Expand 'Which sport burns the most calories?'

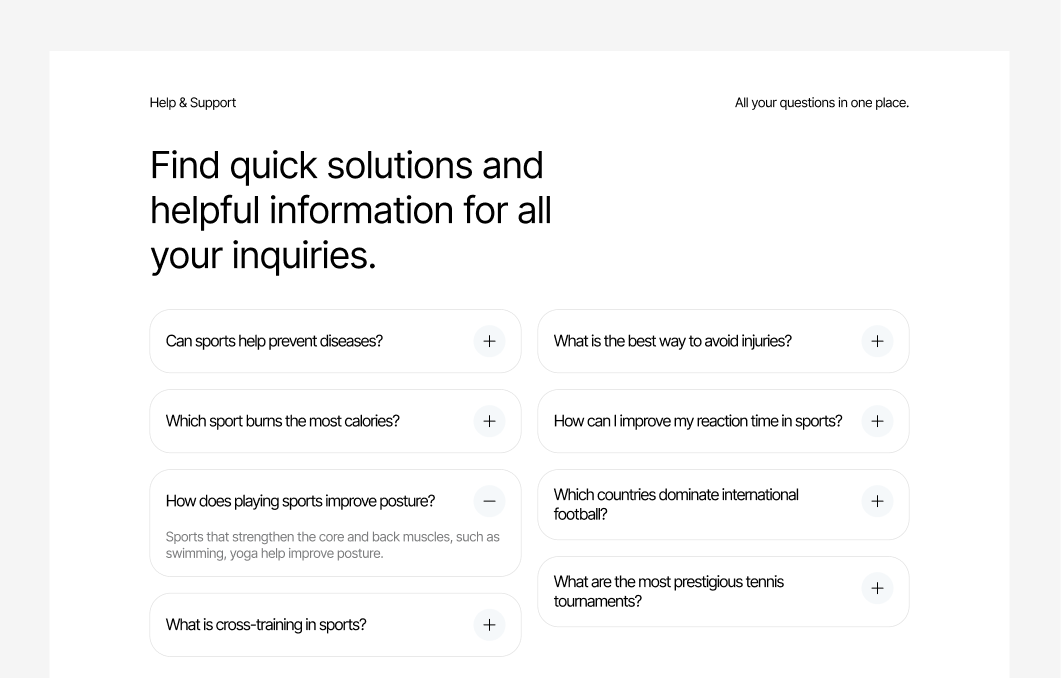click(x=489, y=421)
